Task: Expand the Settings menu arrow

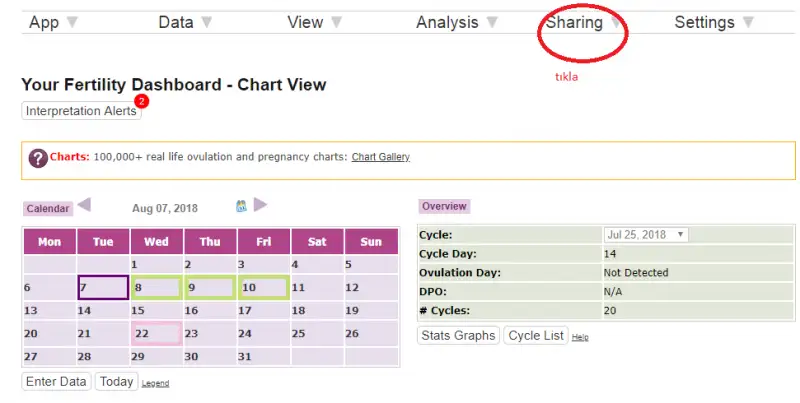Action: [748, 22]
